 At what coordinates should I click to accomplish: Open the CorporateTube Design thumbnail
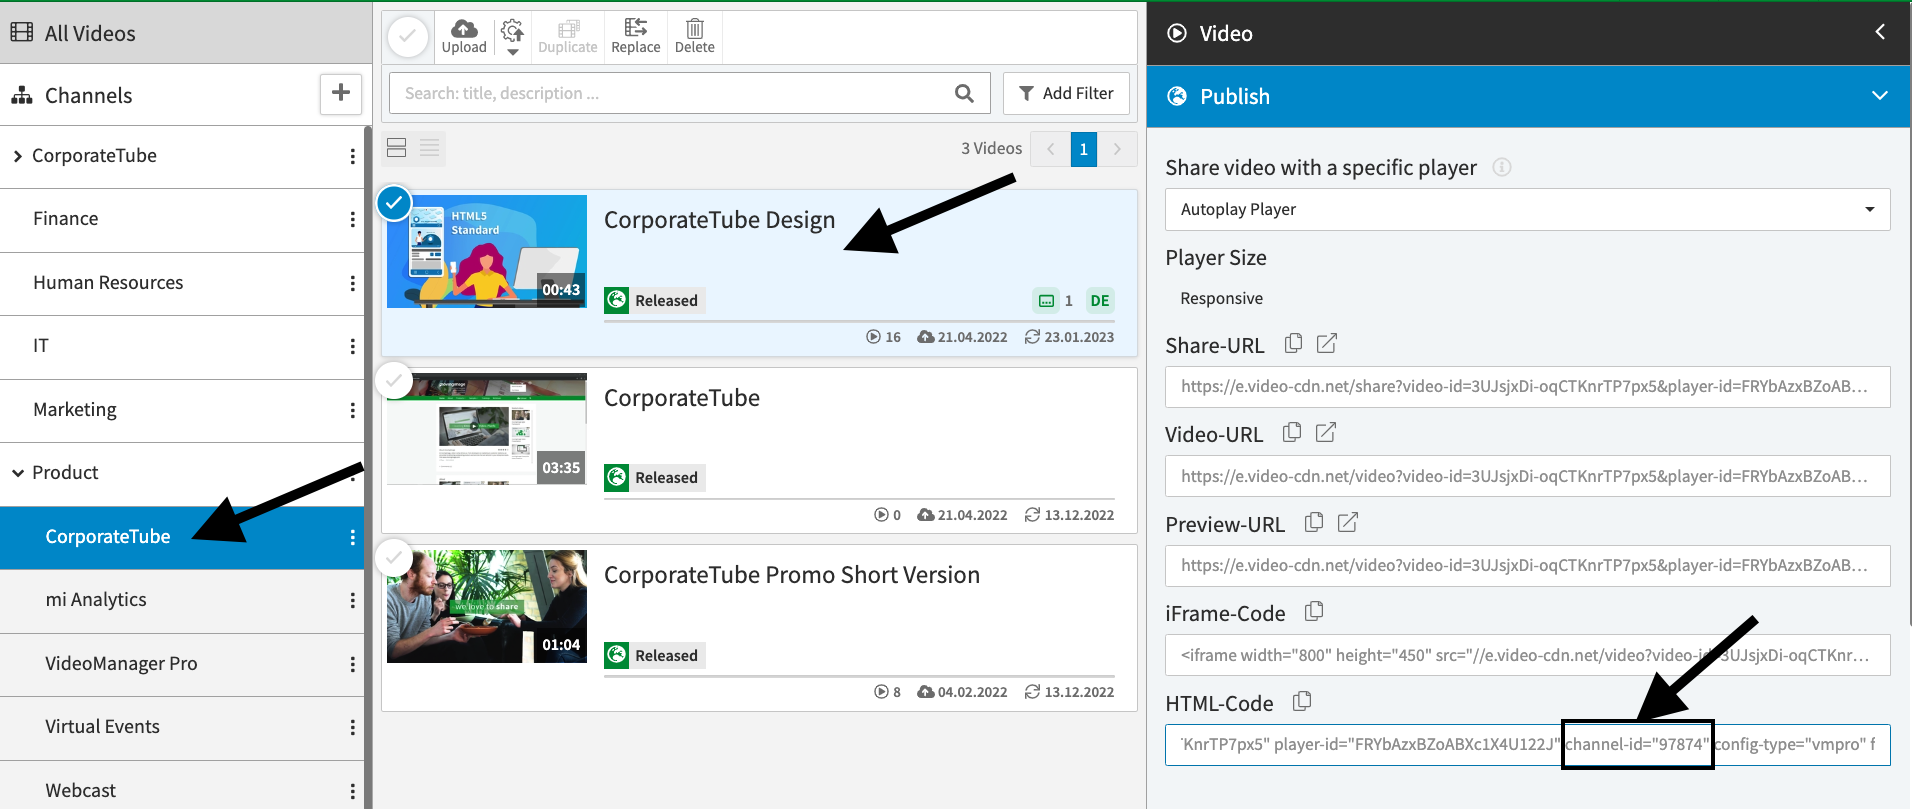point(487,251)
